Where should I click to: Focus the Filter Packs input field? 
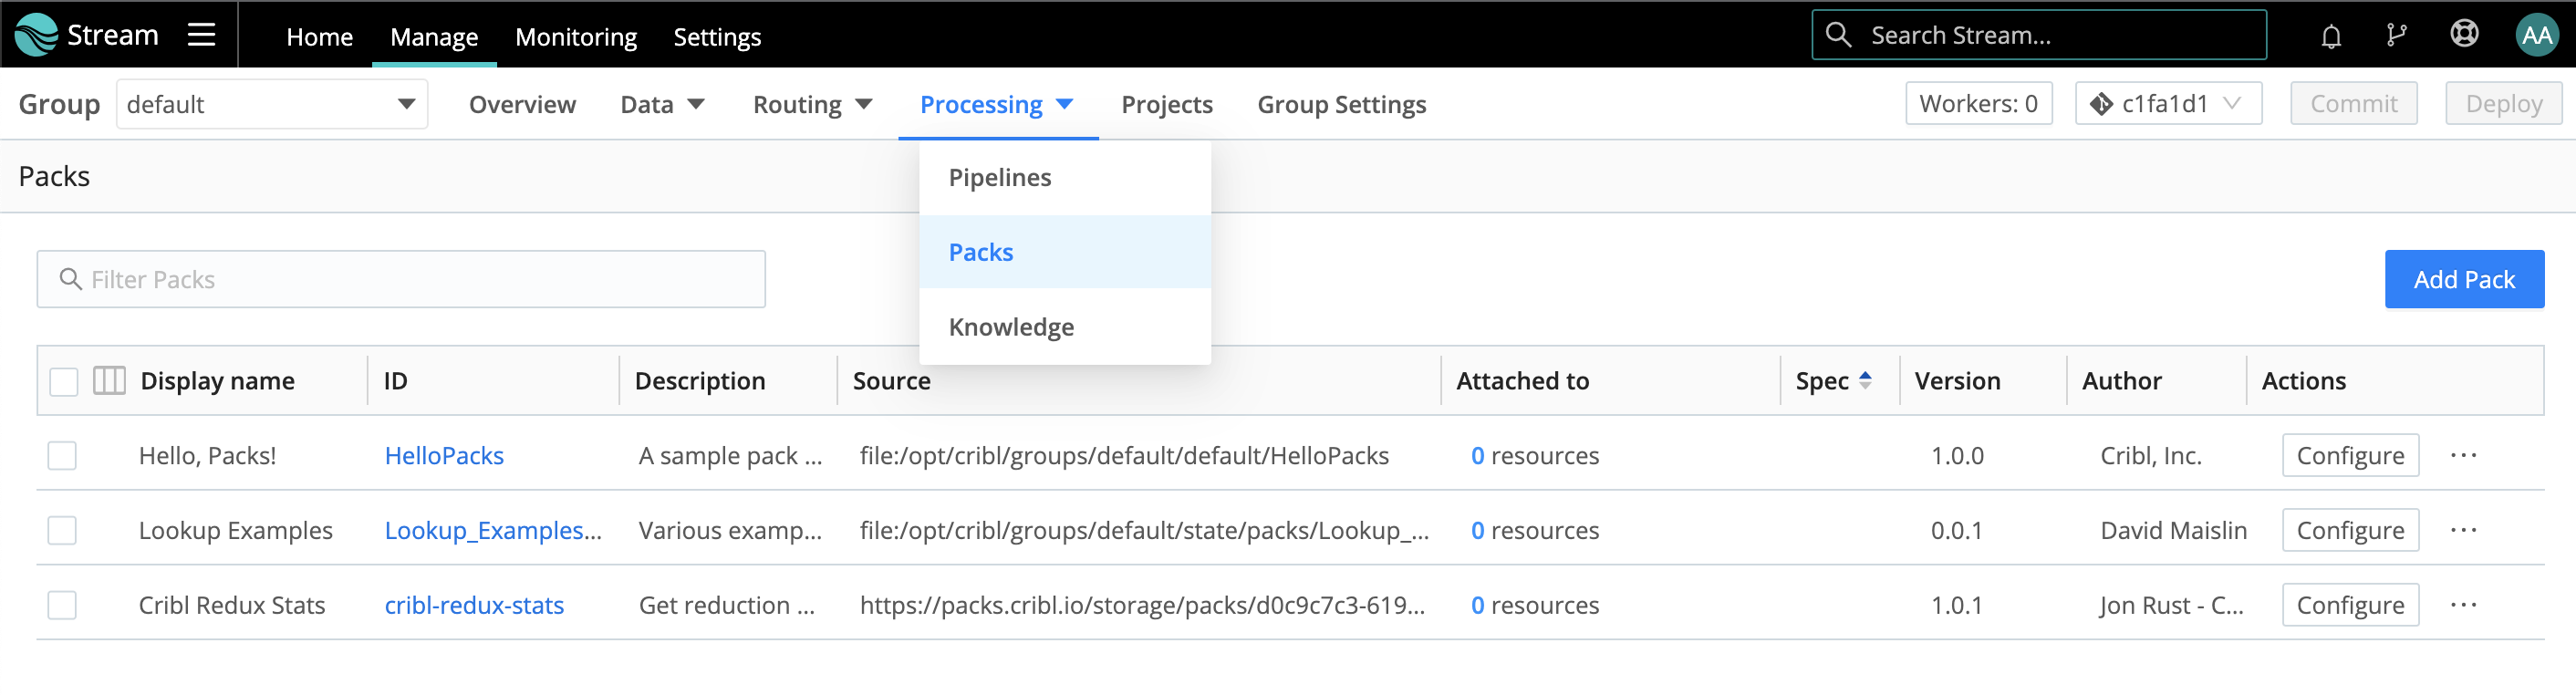point(401,279)
